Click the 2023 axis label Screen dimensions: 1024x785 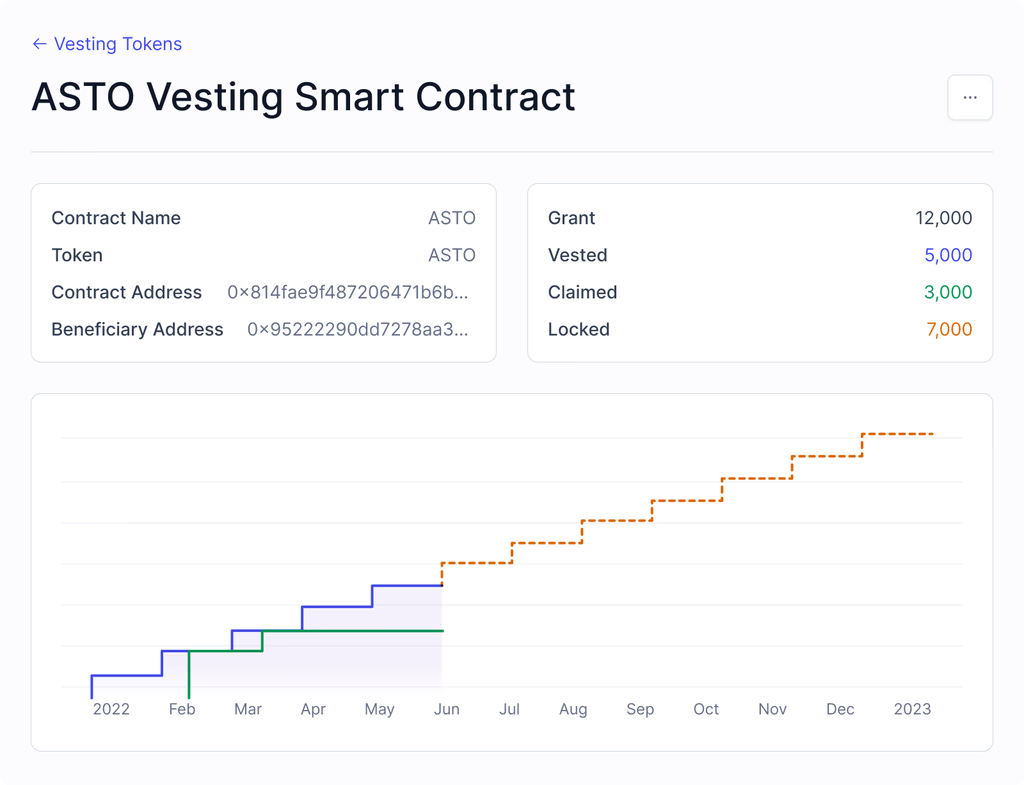coord(912,709)
